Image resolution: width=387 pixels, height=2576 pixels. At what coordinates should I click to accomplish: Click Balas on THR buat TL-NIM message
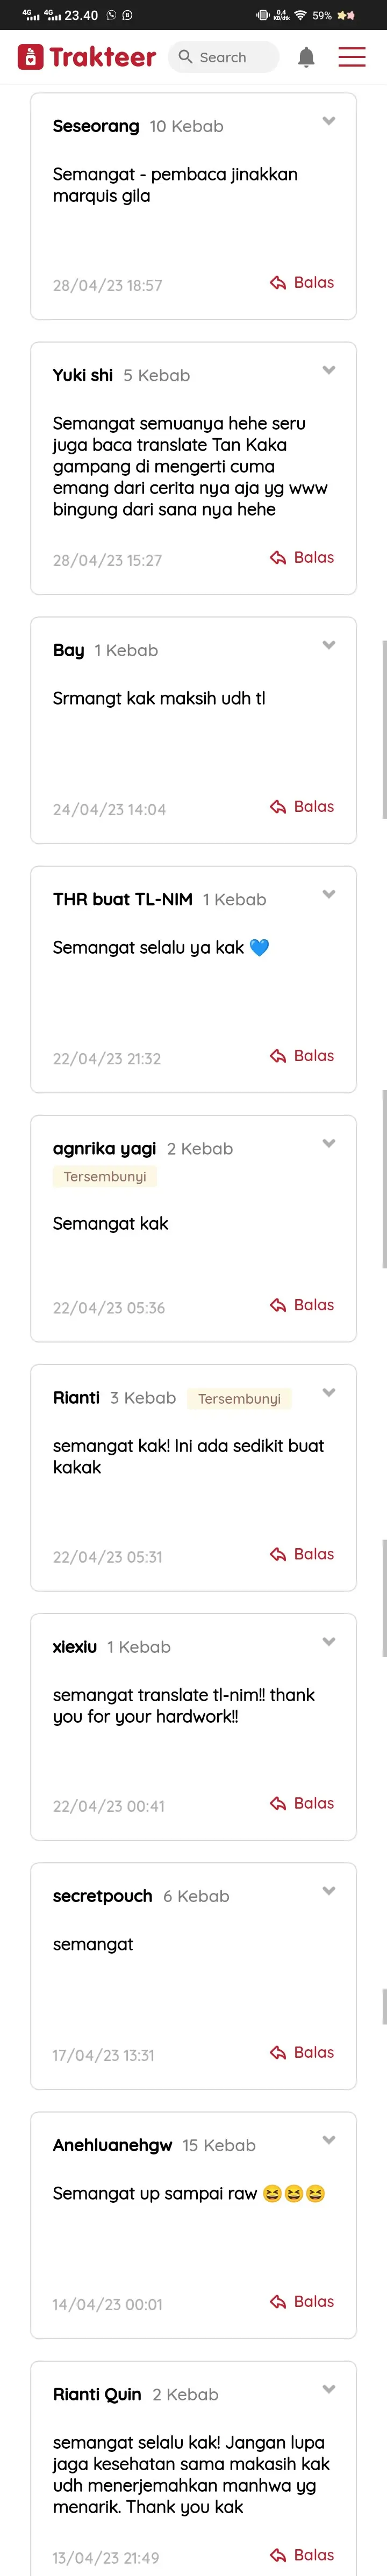tap(302, 1056)
